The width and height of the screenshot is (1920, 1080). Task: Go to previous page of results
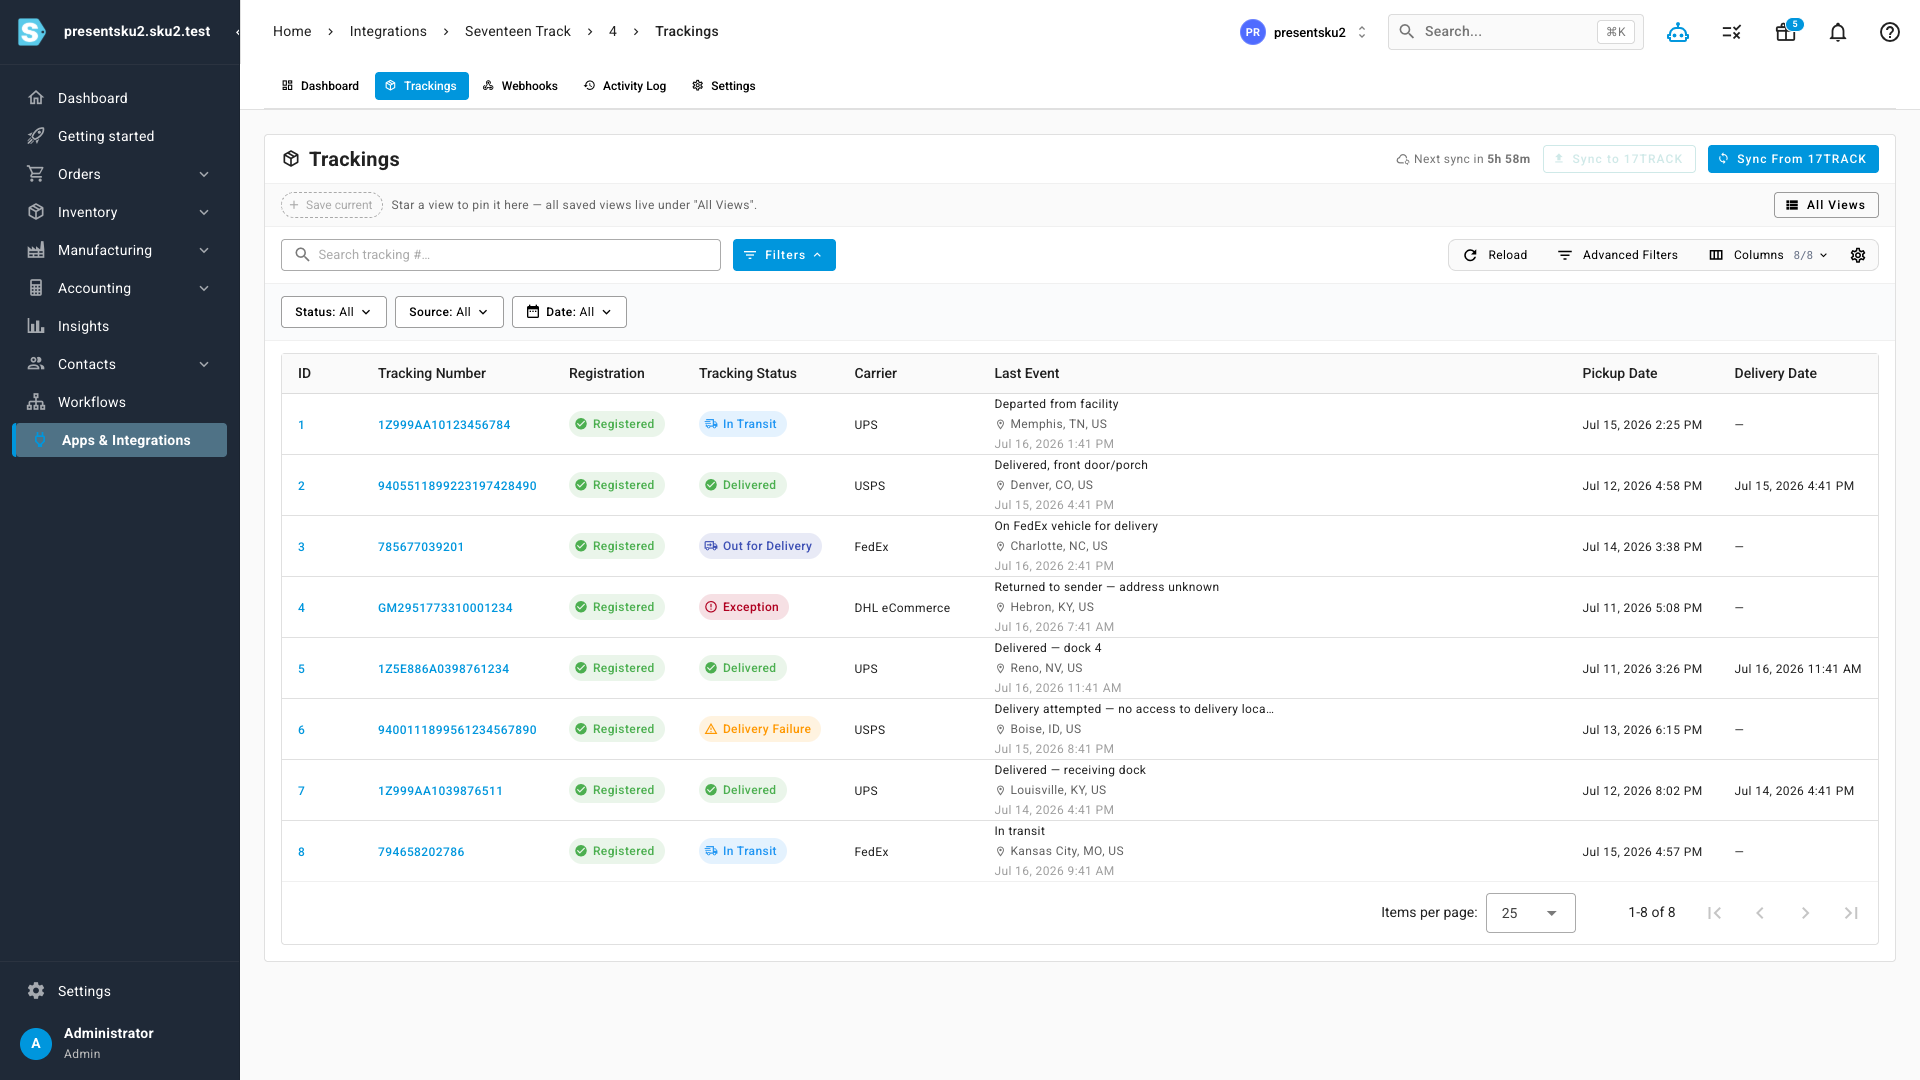pyautogui.click(x=1760, y=913)
